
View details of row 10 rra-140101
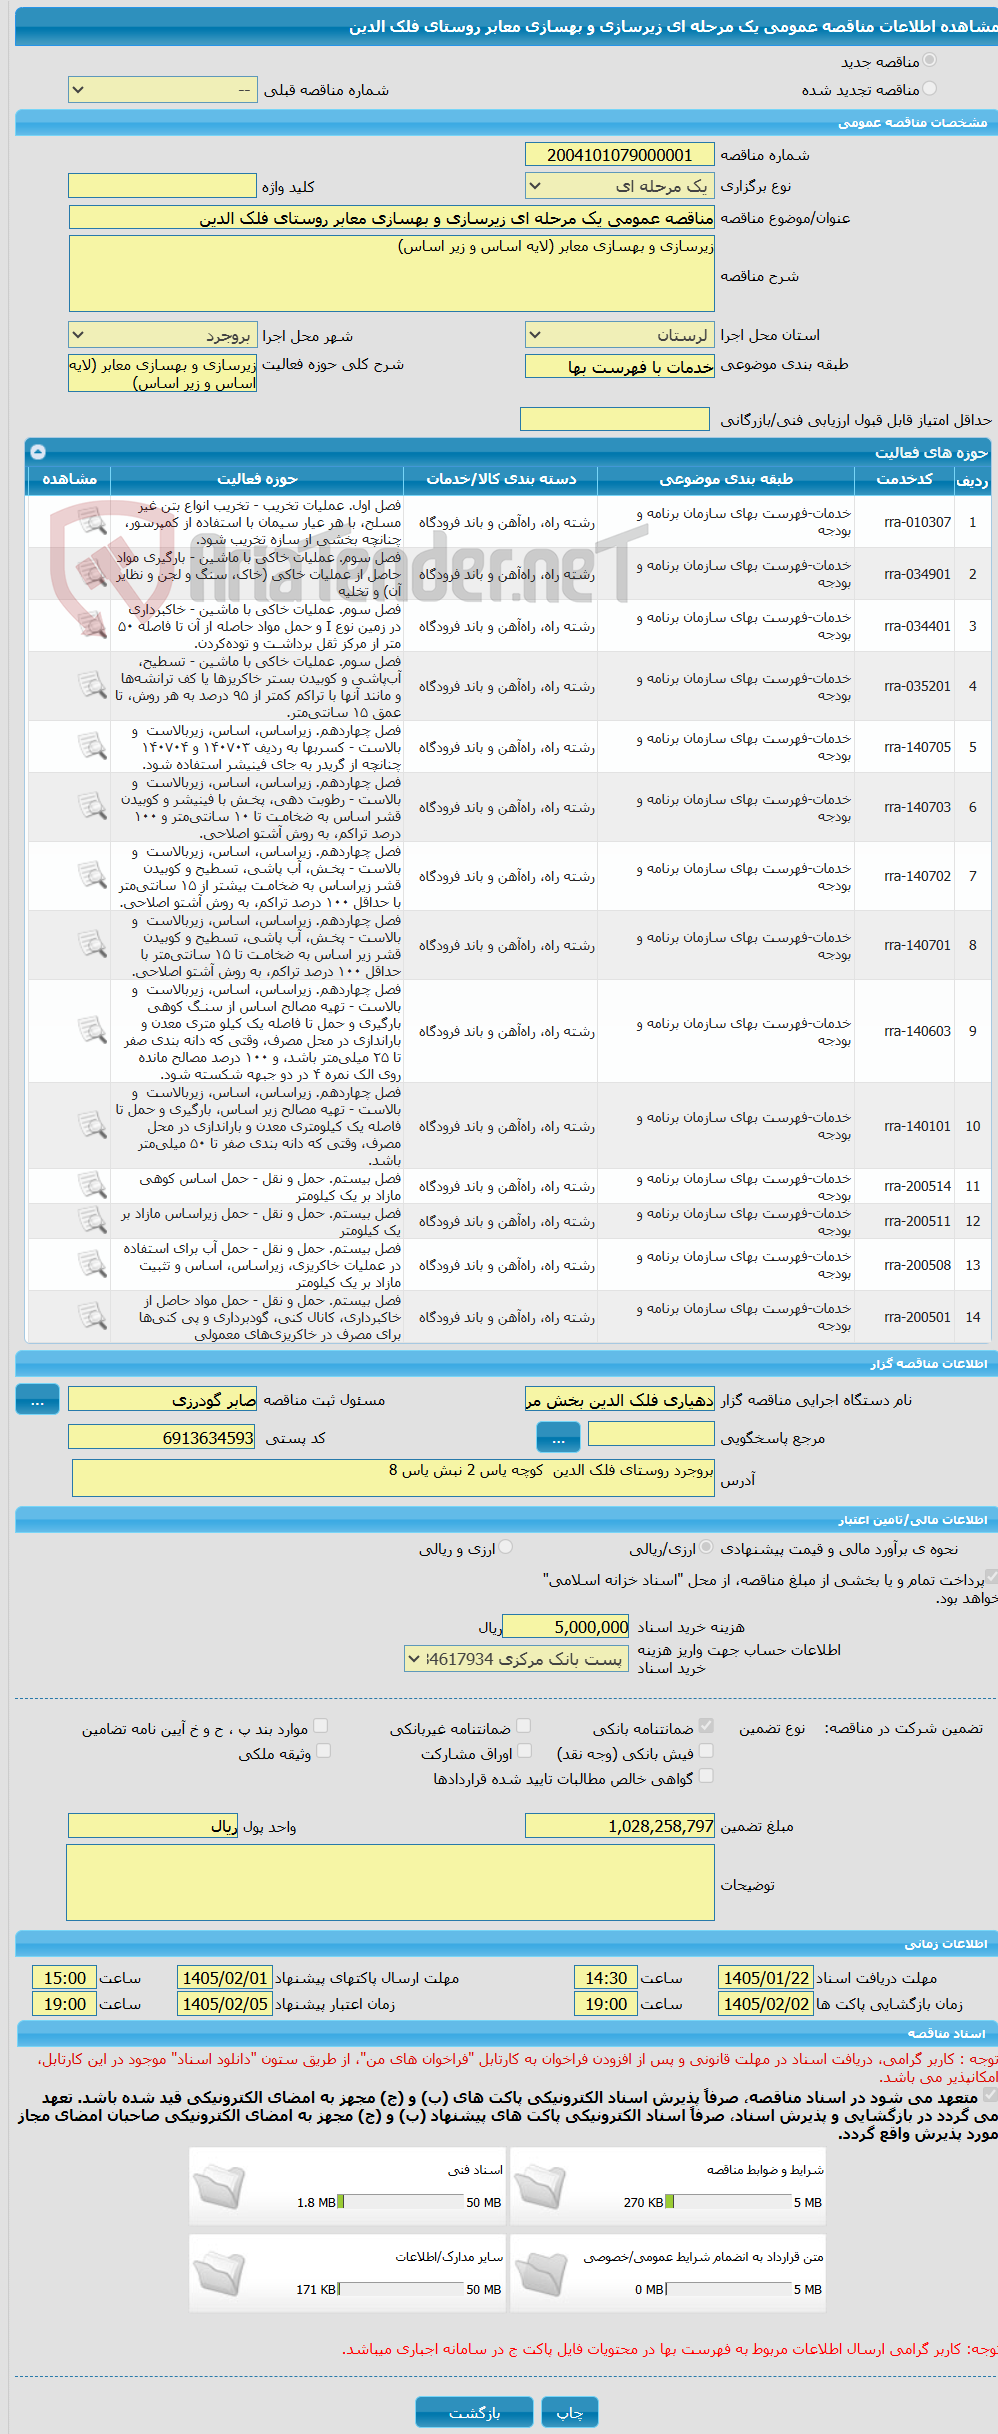[x=92, y=1126]
